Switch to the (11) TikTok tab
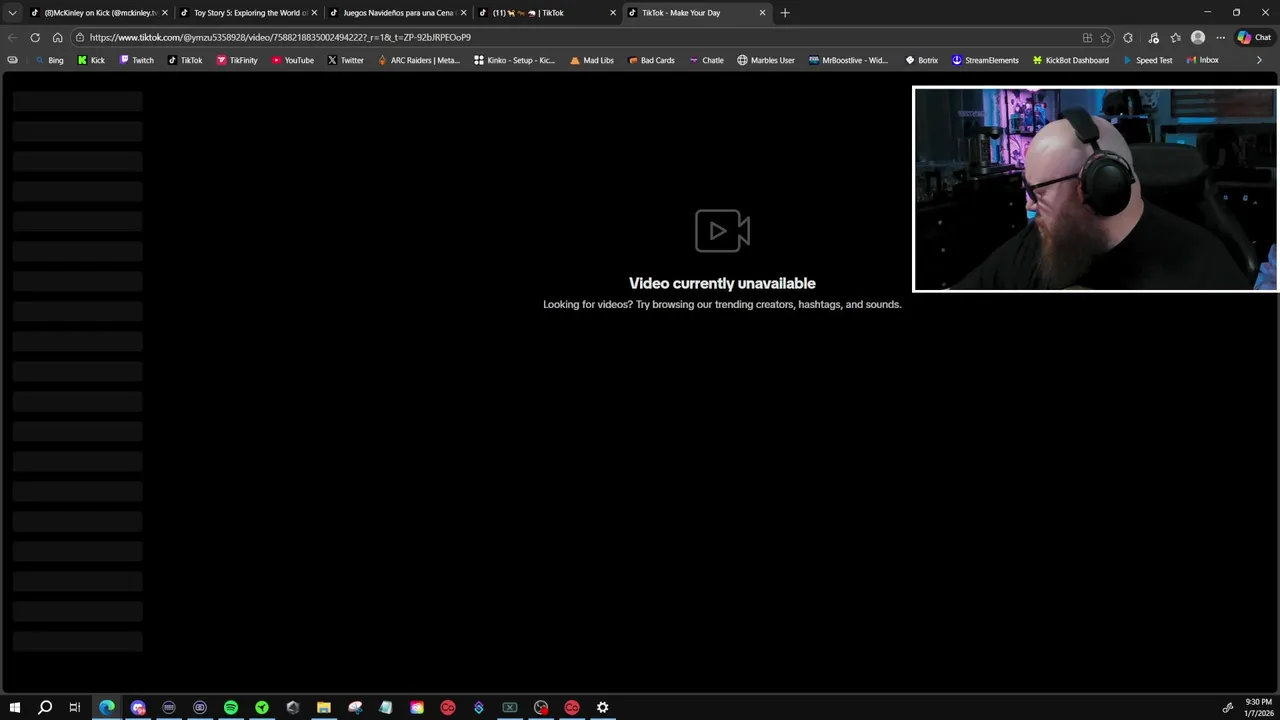The height and width of the screenshot is (720, 1280). tap(546, 13)
